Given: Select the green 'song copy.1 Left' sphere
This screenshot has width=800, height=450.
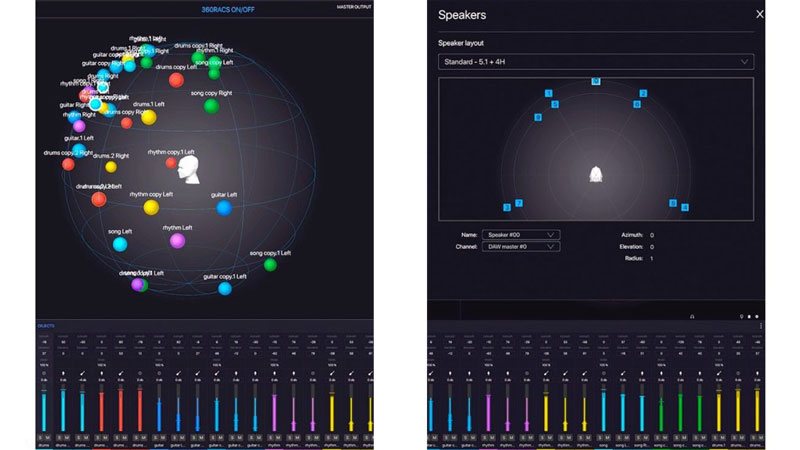Looking at the screenshot, I should (x=270, y=265).
